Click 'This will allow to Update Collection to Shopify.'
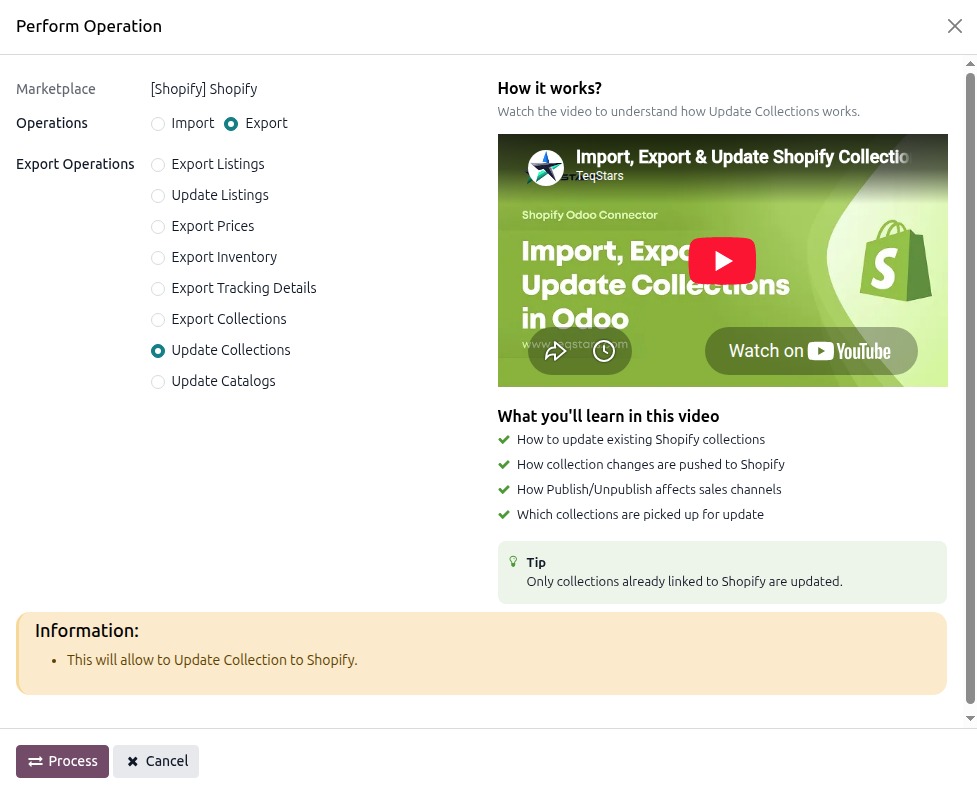This screenshot has height=789, width=977. (x=212, y=660)
